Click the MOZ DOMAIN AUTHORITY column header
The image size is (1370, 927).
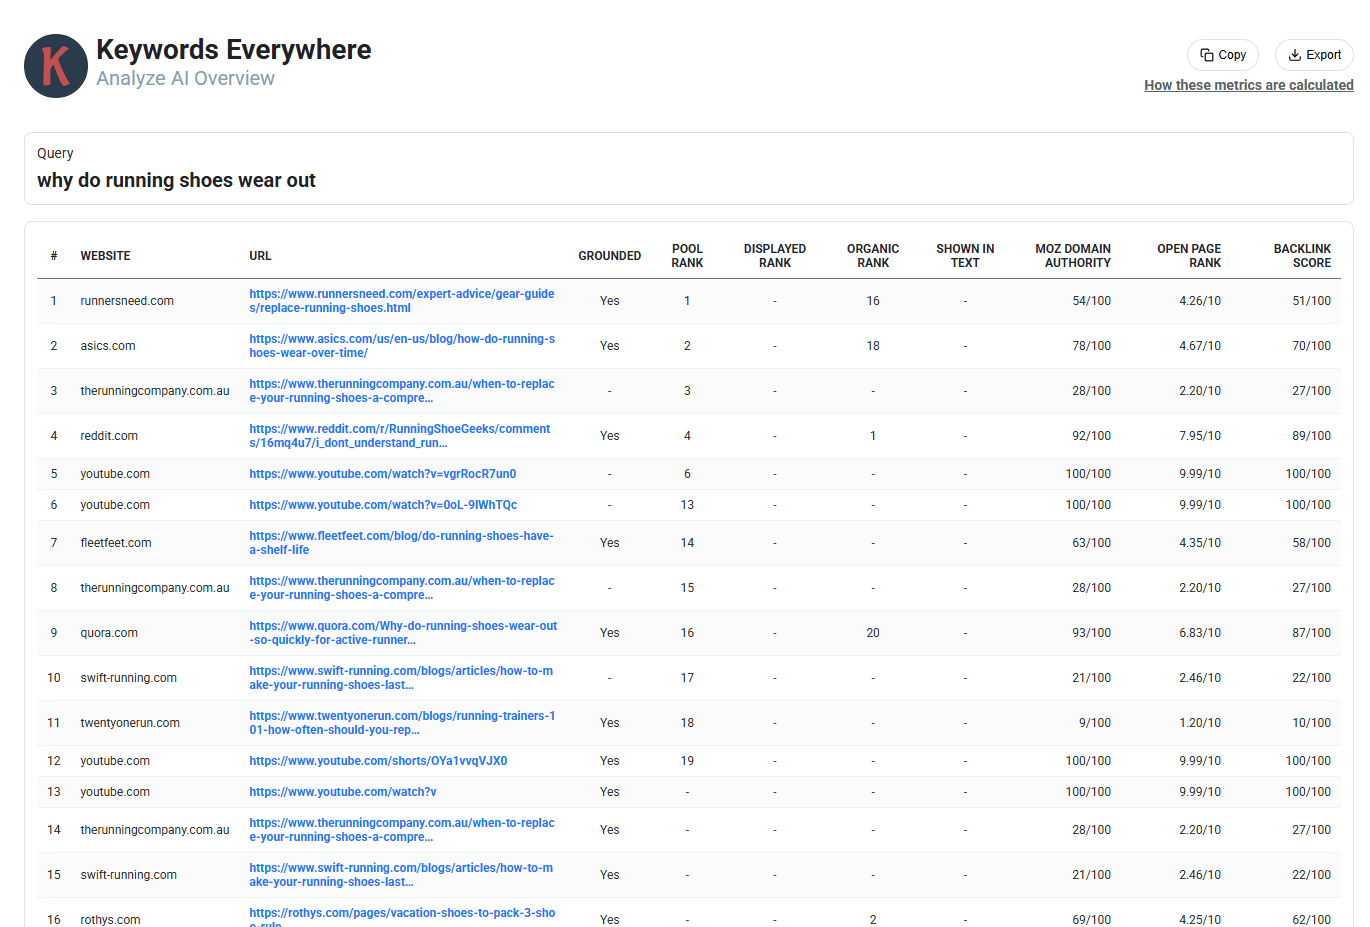[x=1073, y=256]
